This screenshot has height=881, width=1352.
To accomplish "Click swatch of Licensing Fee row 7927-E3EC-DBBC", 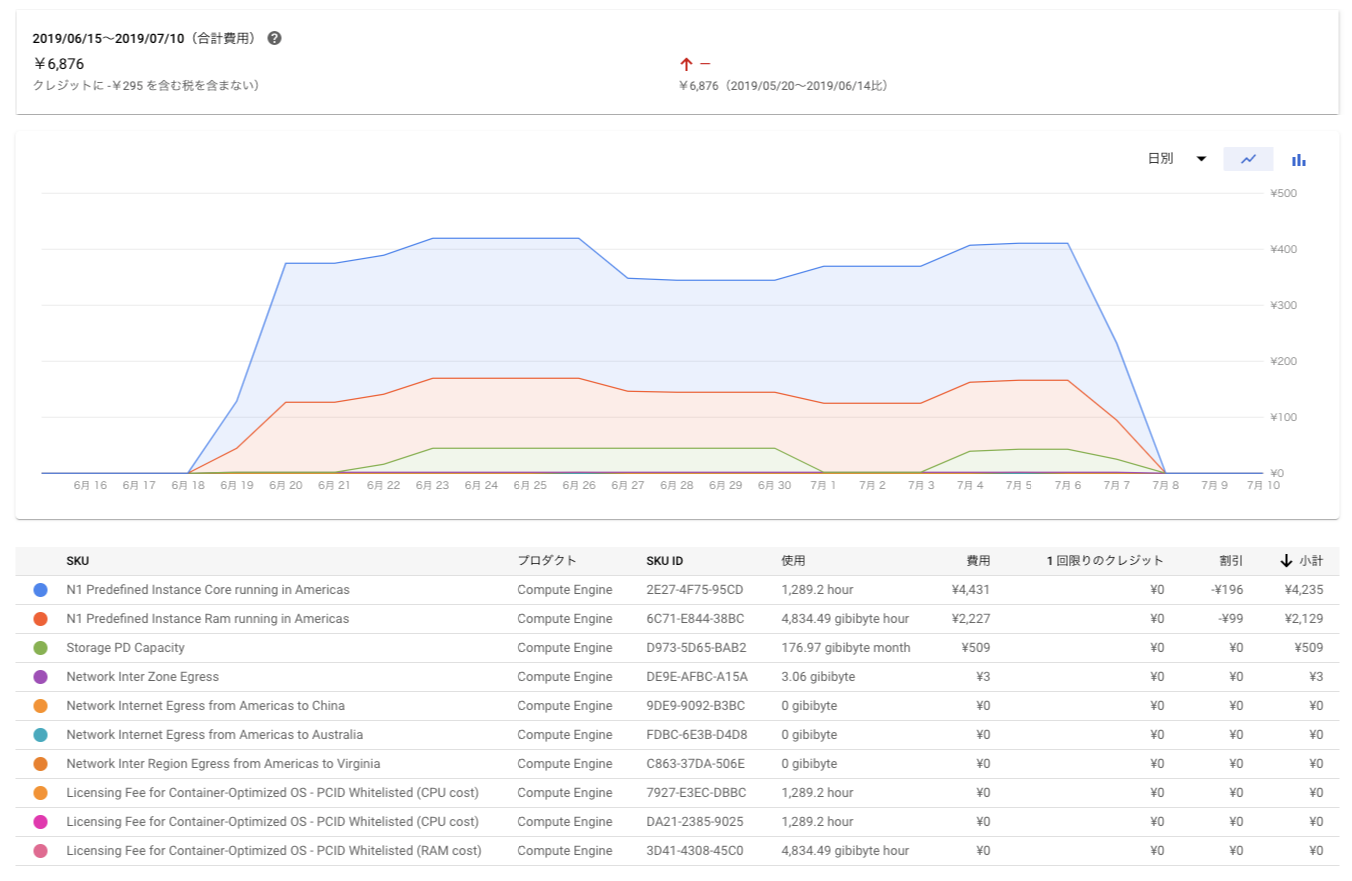I will [40, 793].
